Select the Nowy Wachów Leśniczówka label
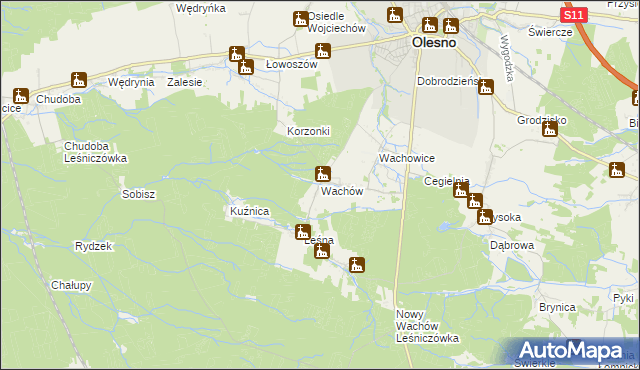 [427, 326]
